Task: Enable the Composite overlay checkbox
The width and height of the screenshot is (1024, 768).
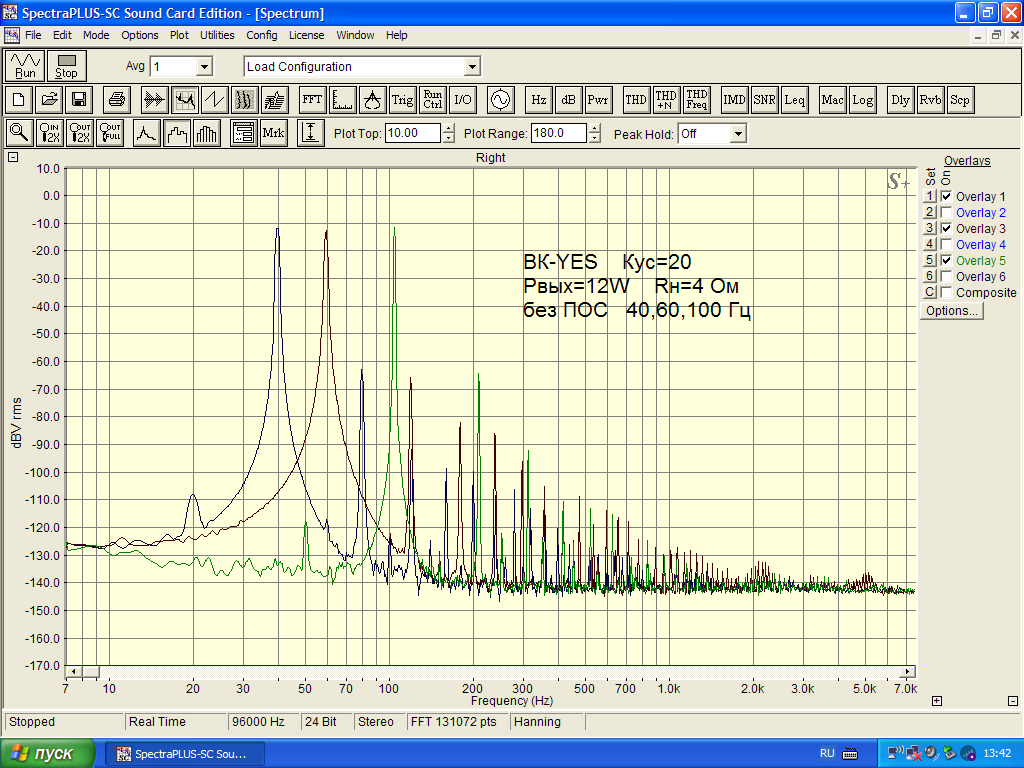Action: point(946,293)
